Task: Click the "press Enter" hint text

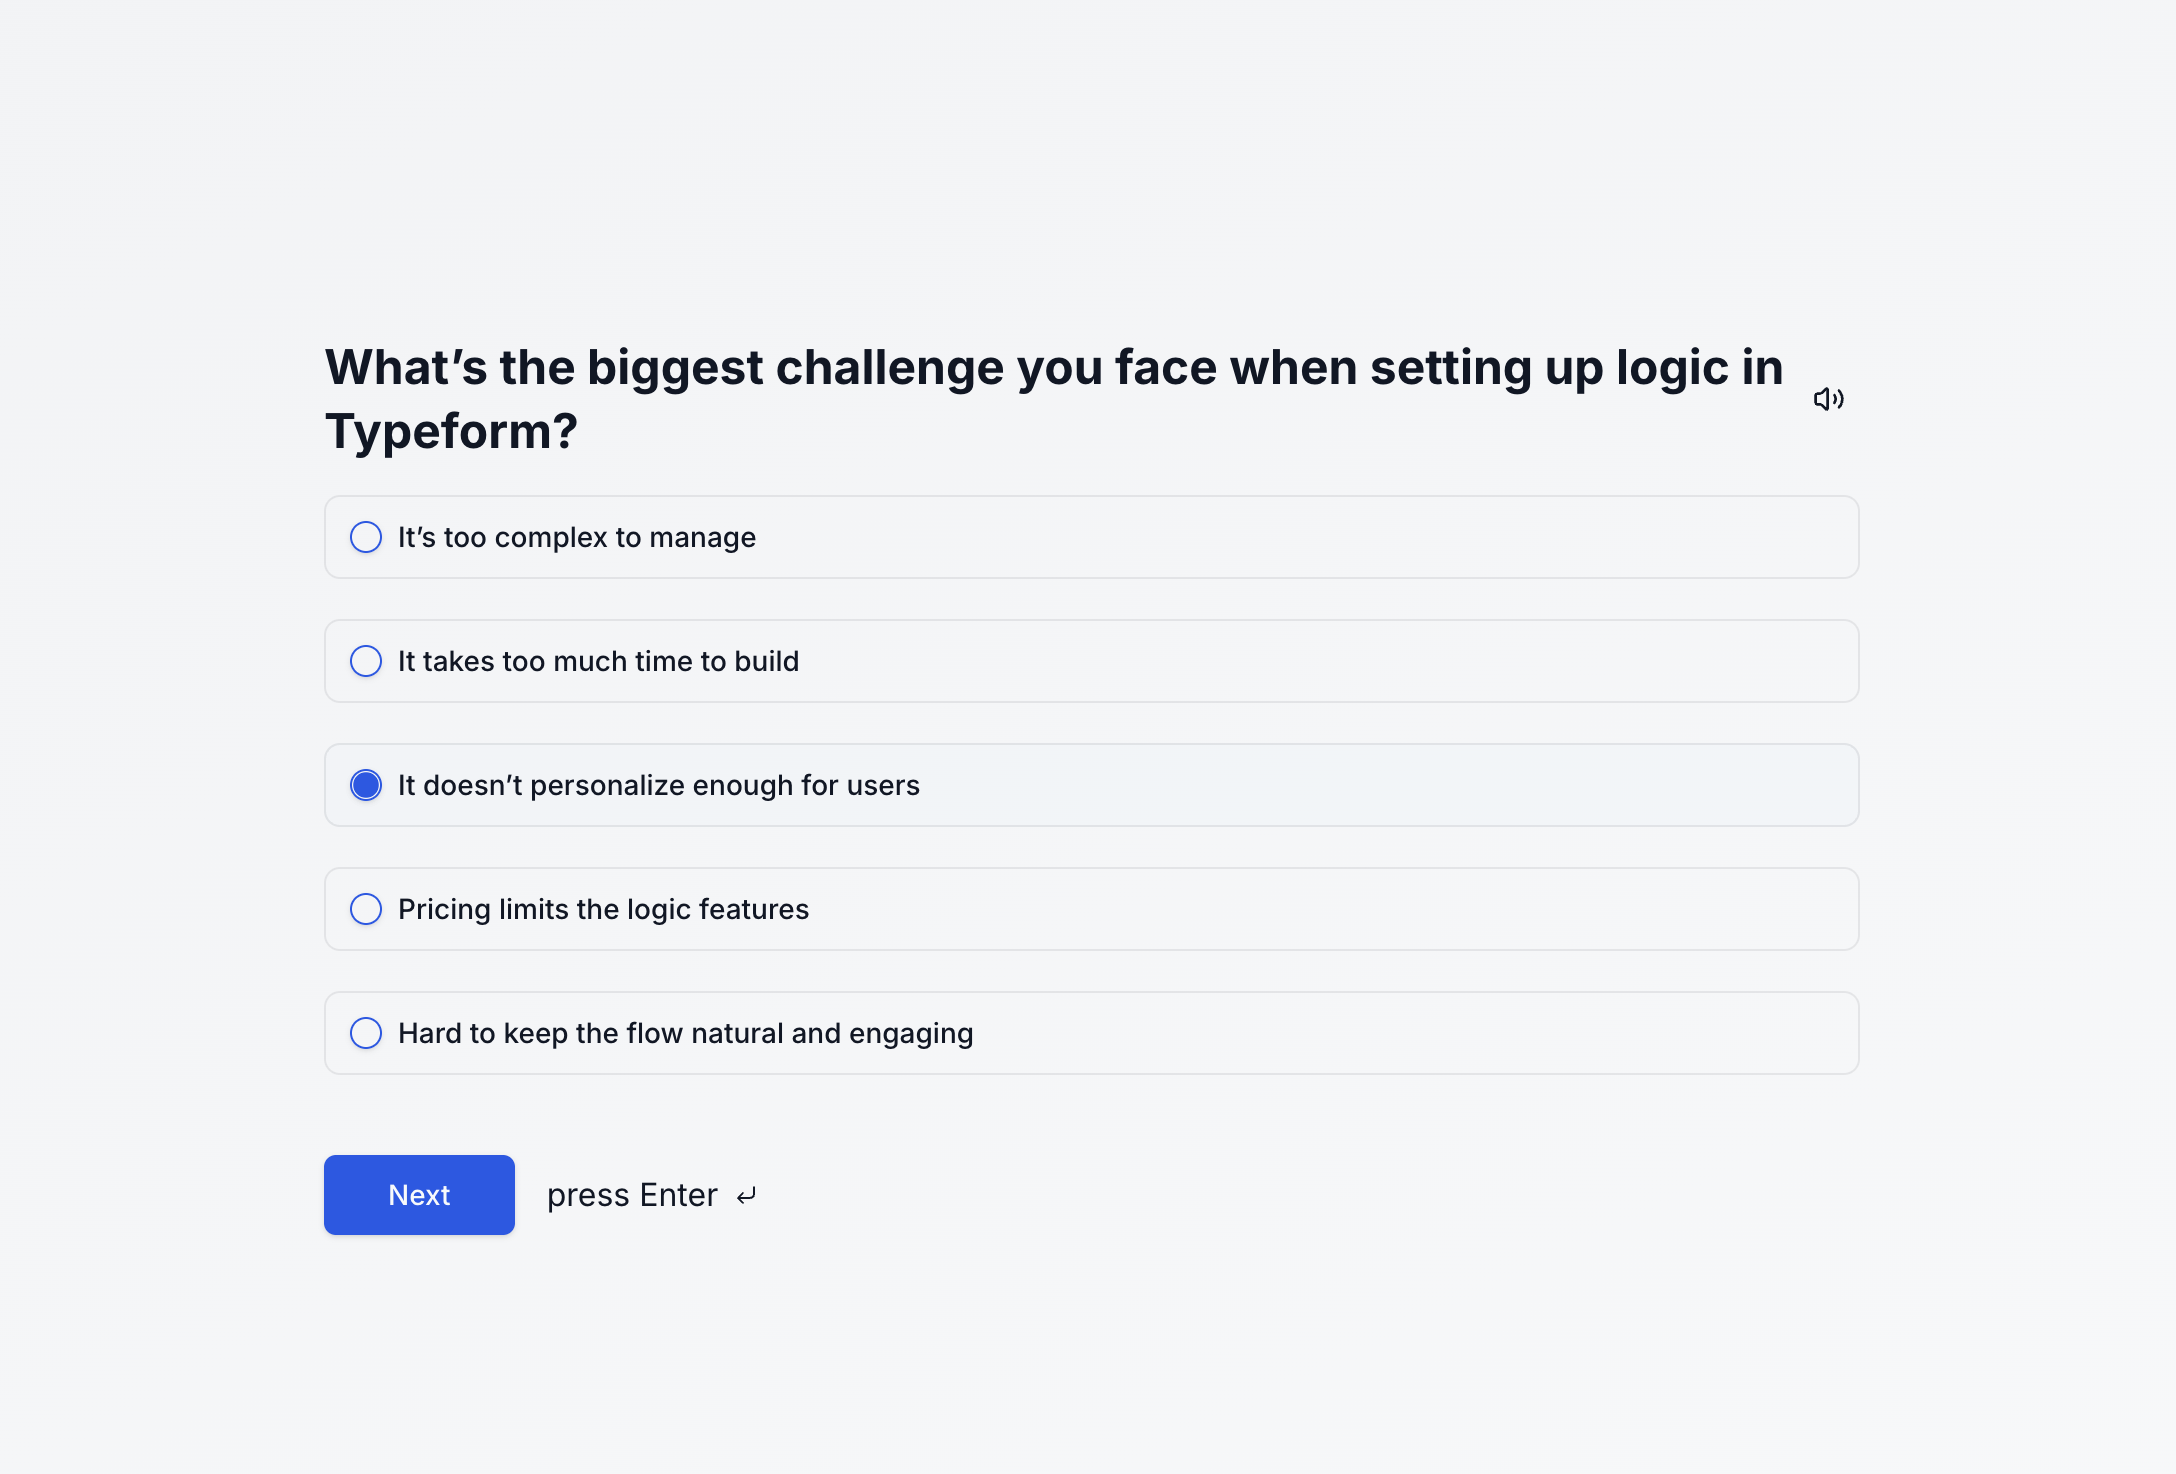Action: pyautogui.click(x=632, y=1195)
